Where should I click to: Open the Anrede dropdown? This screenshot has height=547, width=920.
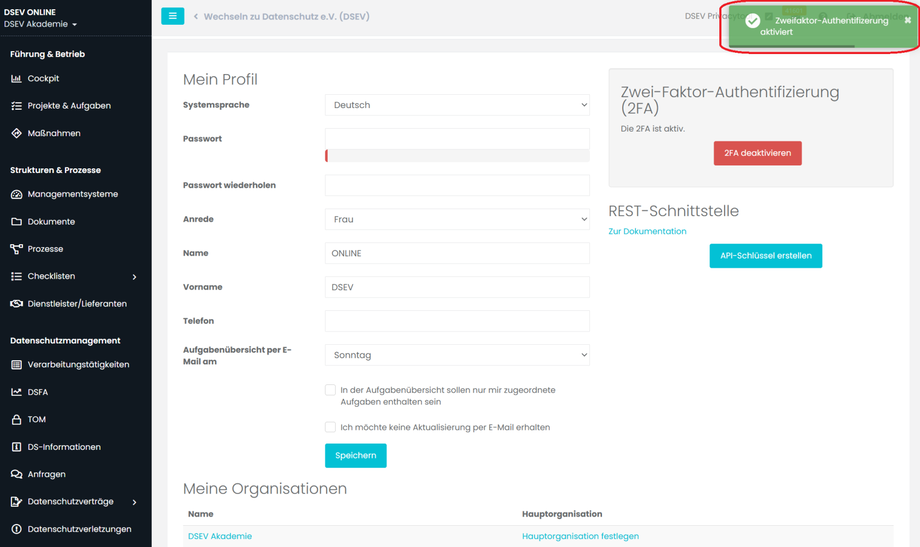coord(457,219)
